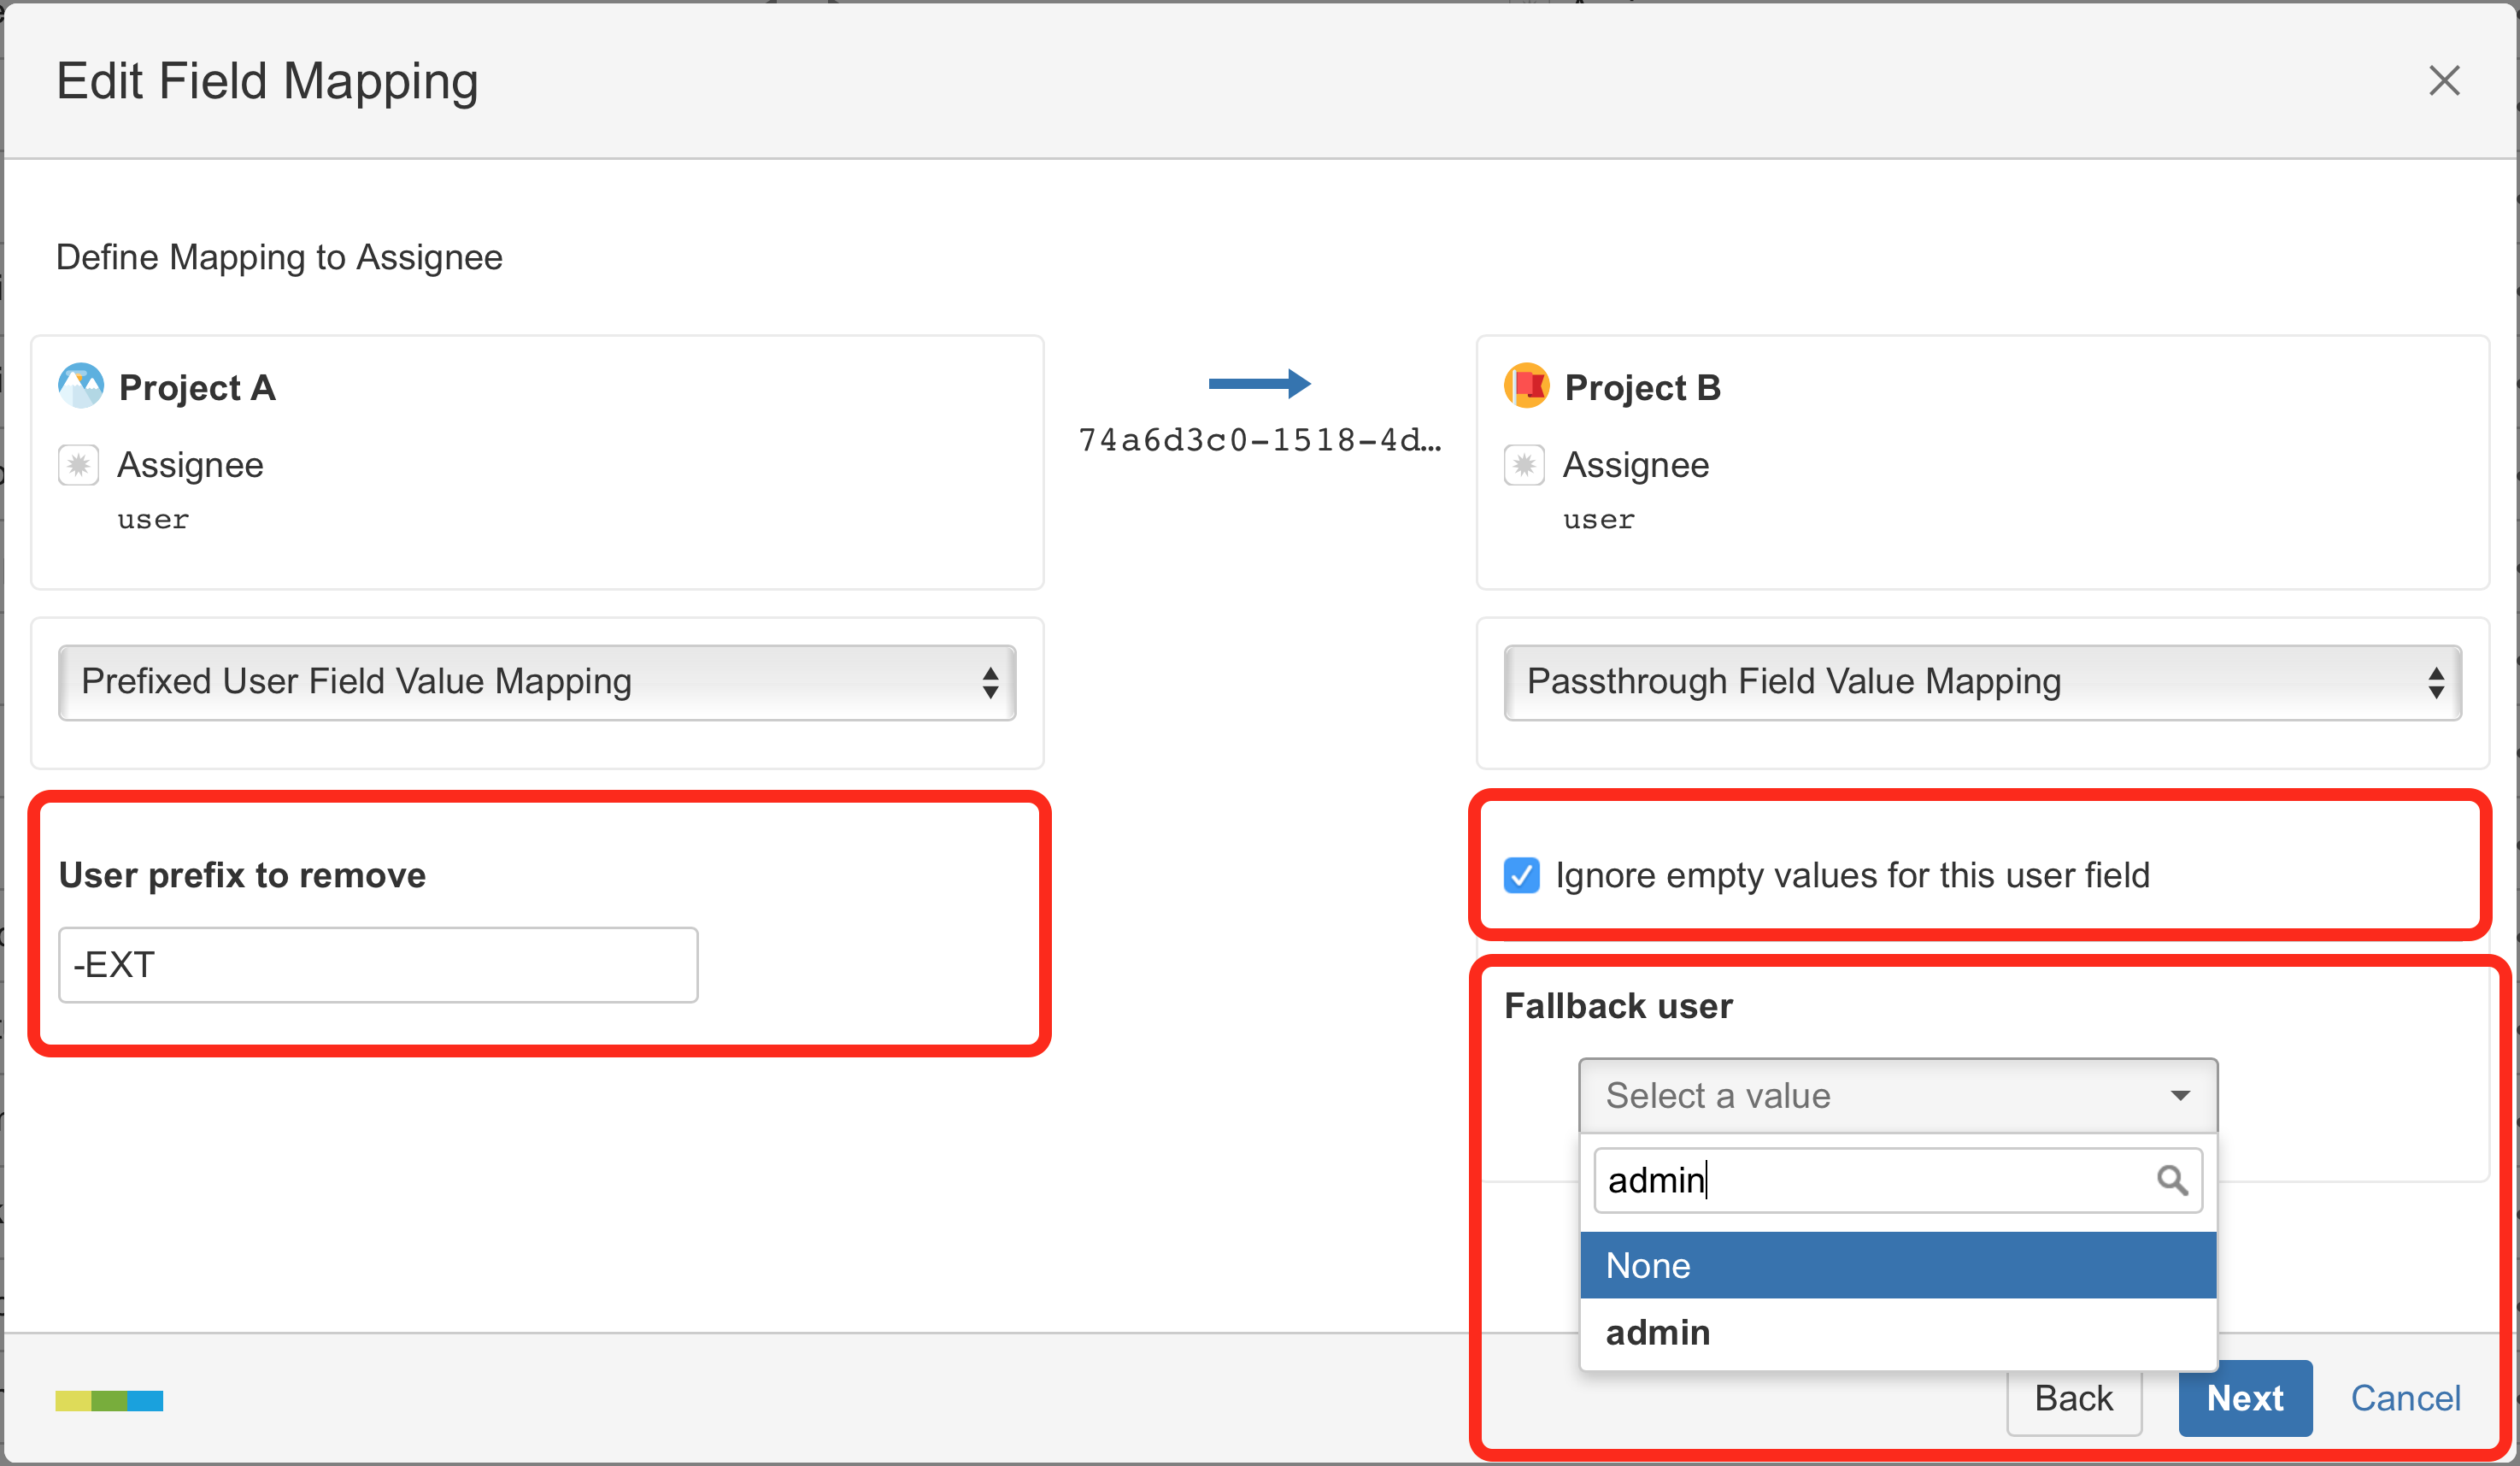Uncheck Ignore empty values for this user field
Screen dimensions: 2520x1466
1521,875
